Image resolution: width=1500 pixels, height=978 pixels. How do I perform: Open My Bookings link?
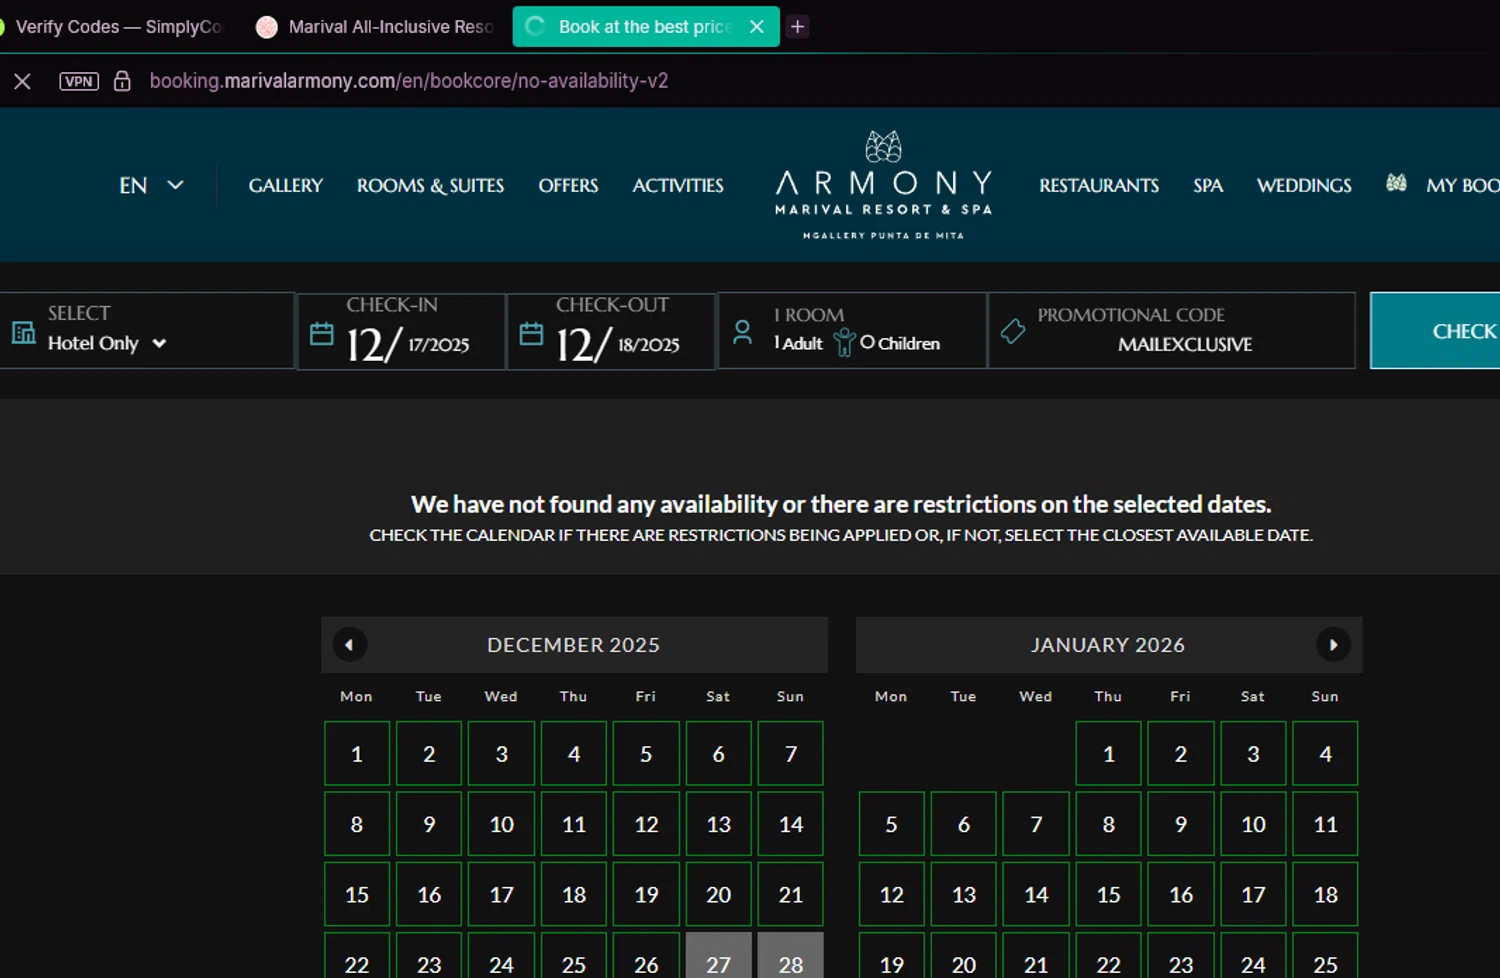tap(1462, 185)
